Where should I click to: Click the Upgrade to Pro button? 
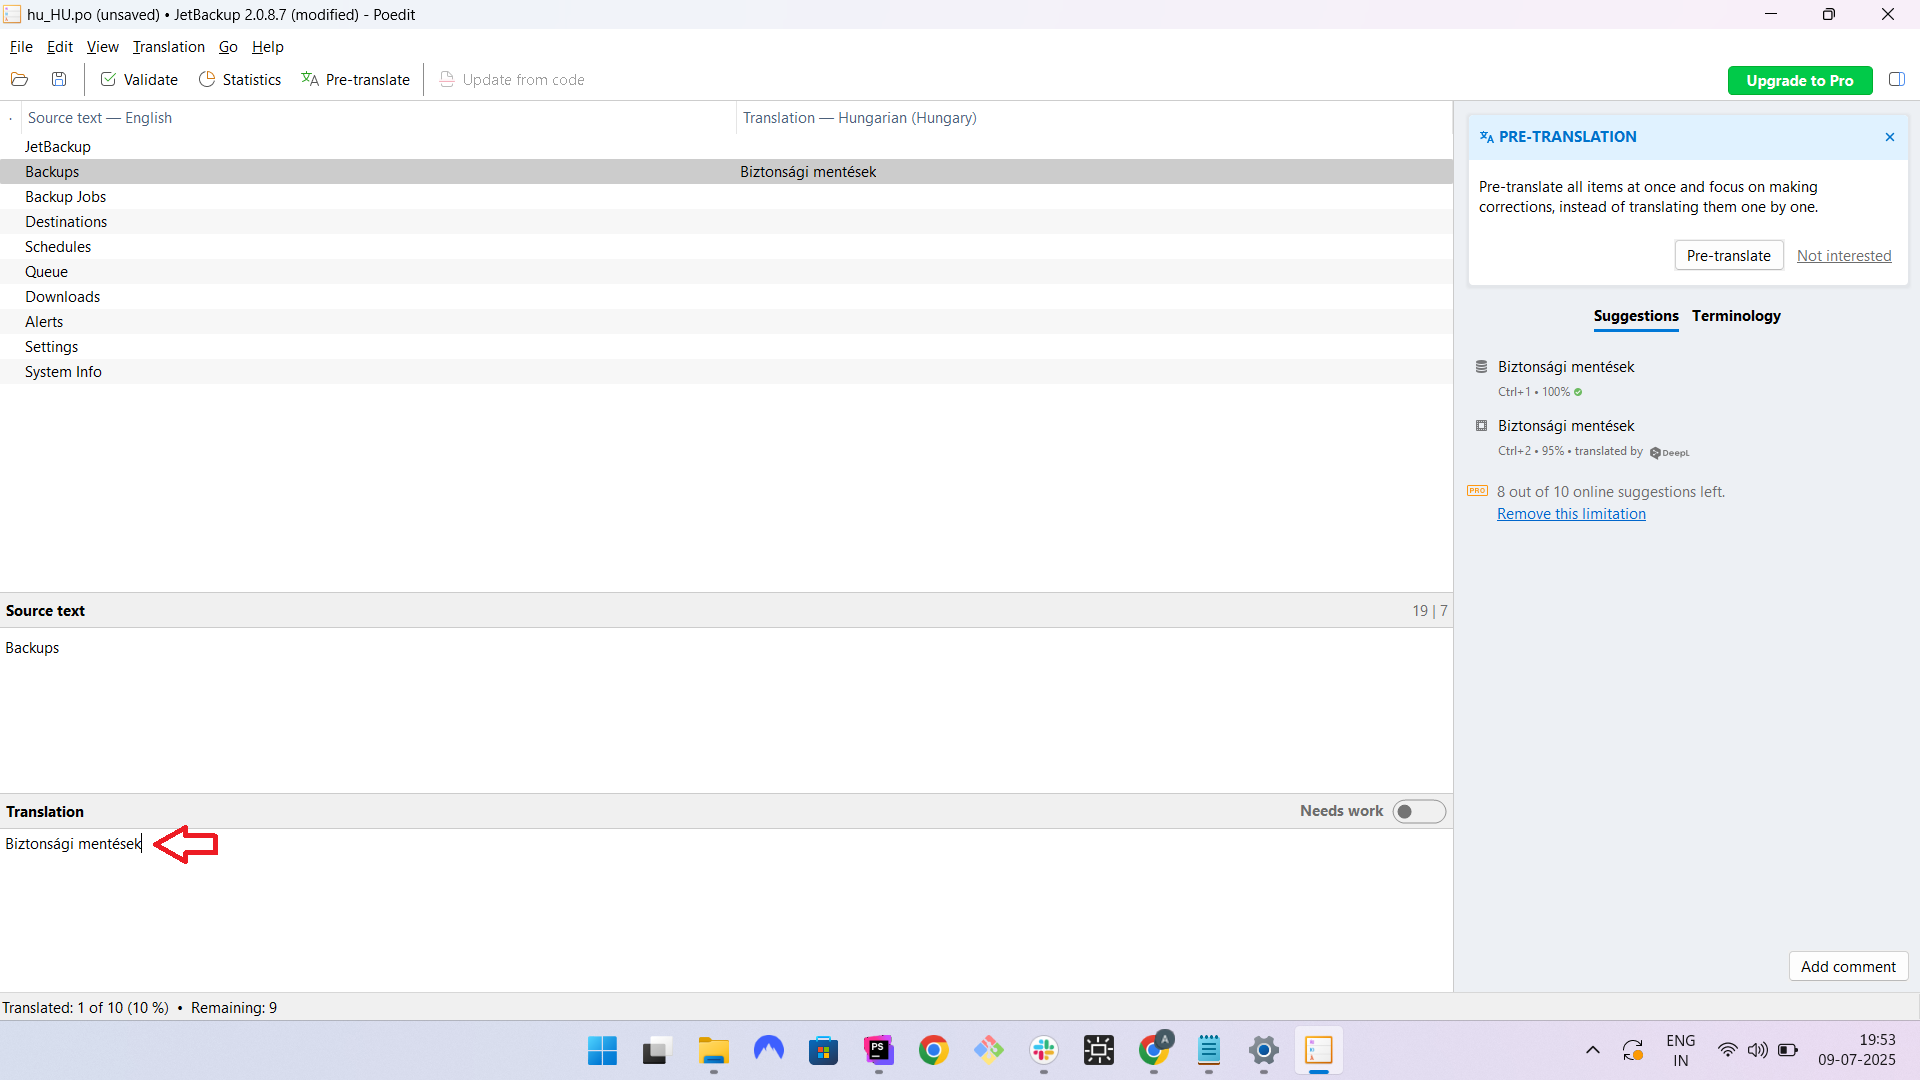[1799, 81]
